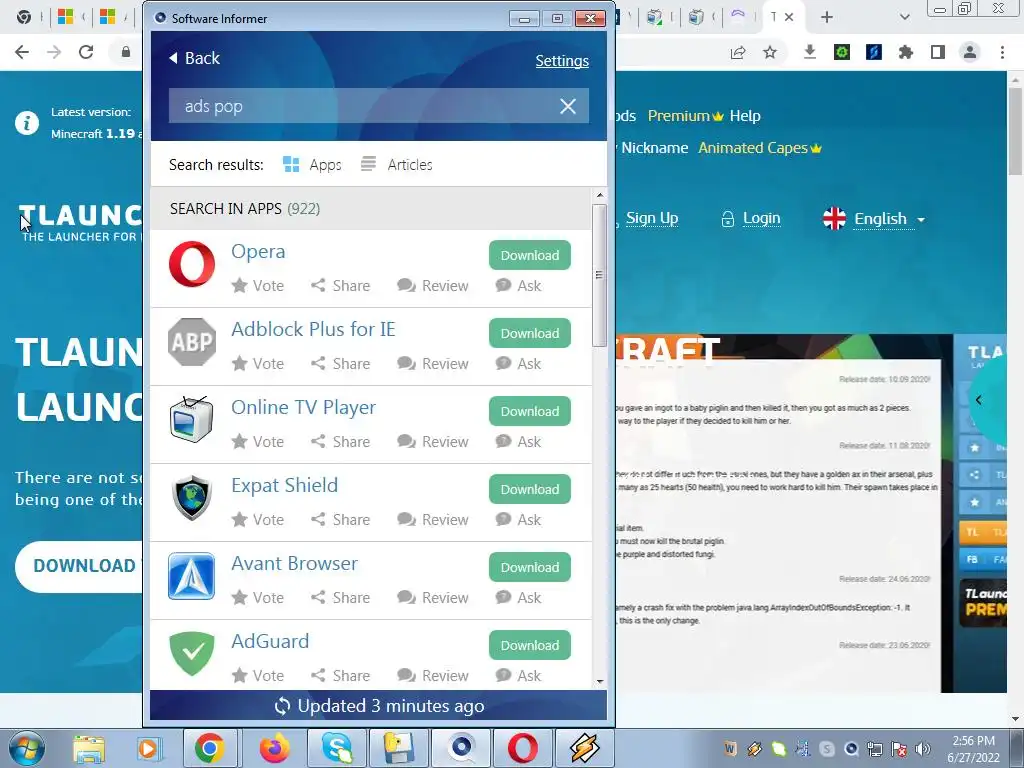Screen dimensions: 1024x768
Task: Open Chrome downloads icon
Action: tap(809, 52)
